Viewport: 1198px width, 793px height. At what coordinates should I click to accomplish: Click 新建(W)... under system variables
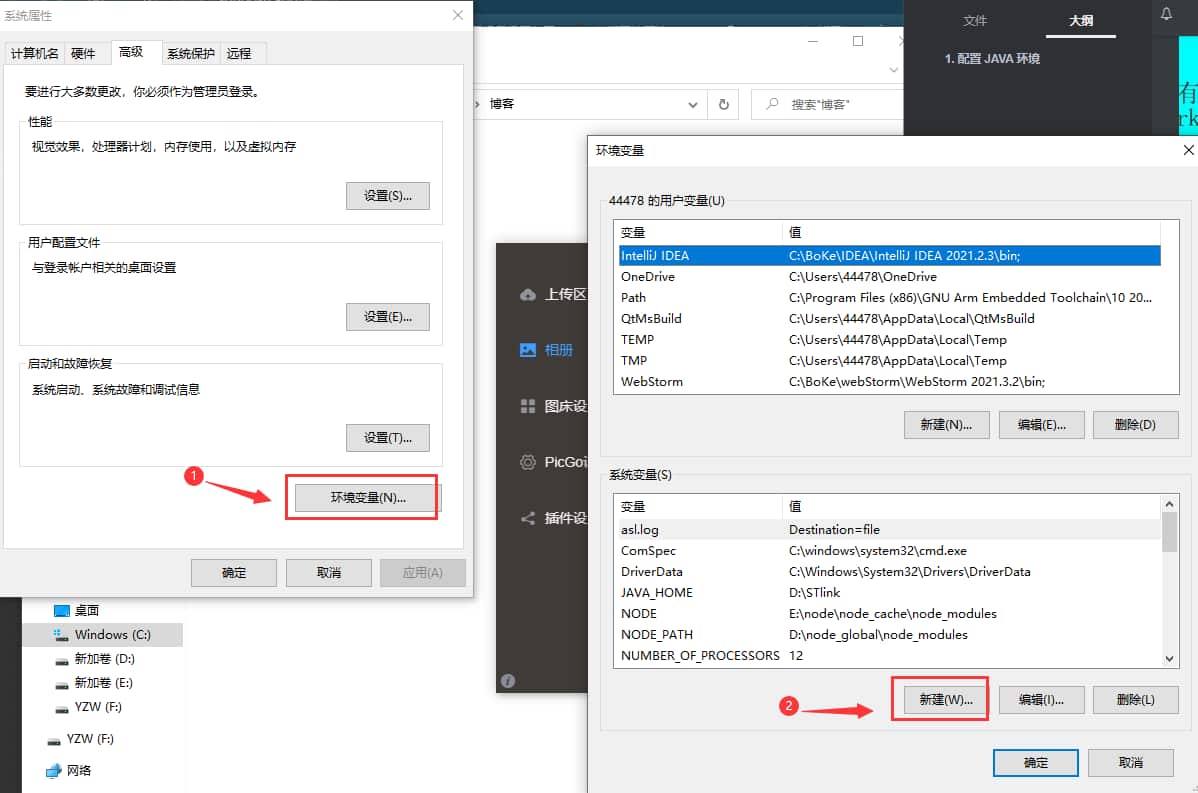point(945,700)
